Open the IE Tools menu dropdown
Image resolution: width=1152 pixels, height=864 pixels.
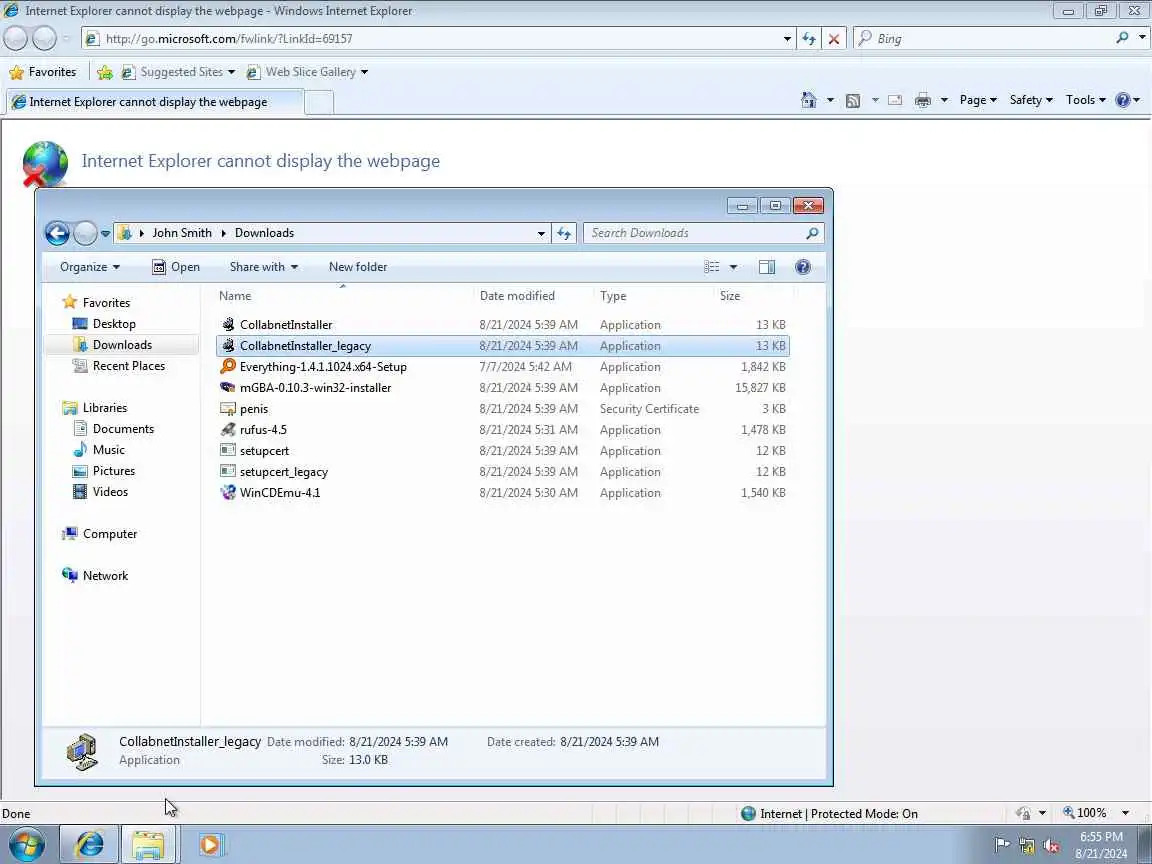tap(1086, 100)
